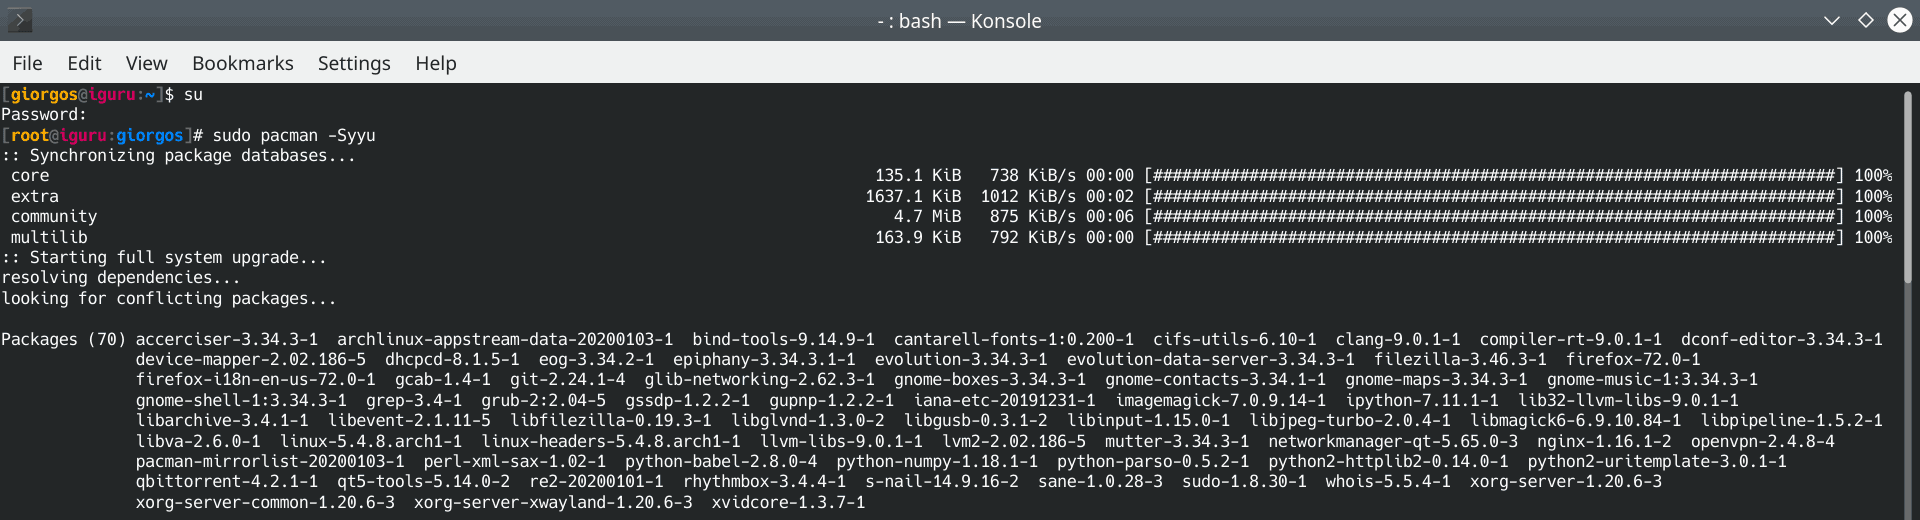The width and height of the screenshot is (1920, 520).
Task: Click the 'Password:' prompt line
Action: pyautogui.click(x=44, y=114)
